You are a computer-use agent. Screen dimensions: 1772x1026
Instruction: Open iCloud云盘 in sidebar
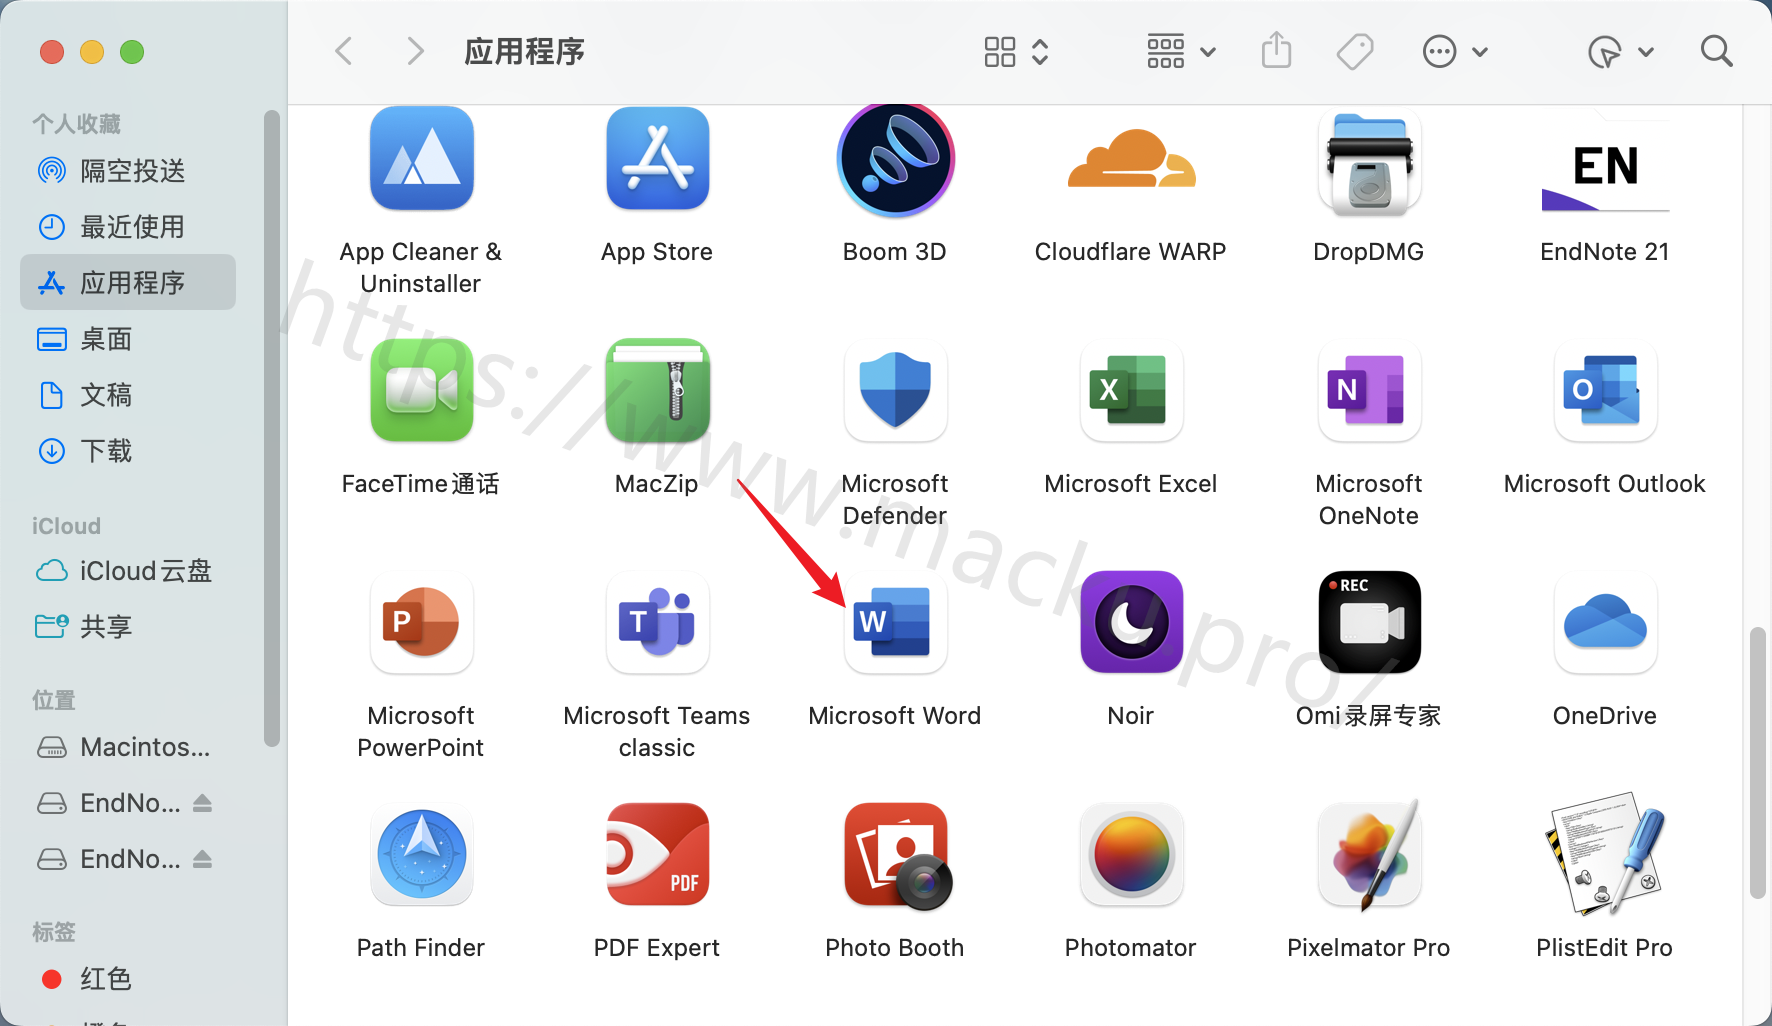tap(128, 571)
